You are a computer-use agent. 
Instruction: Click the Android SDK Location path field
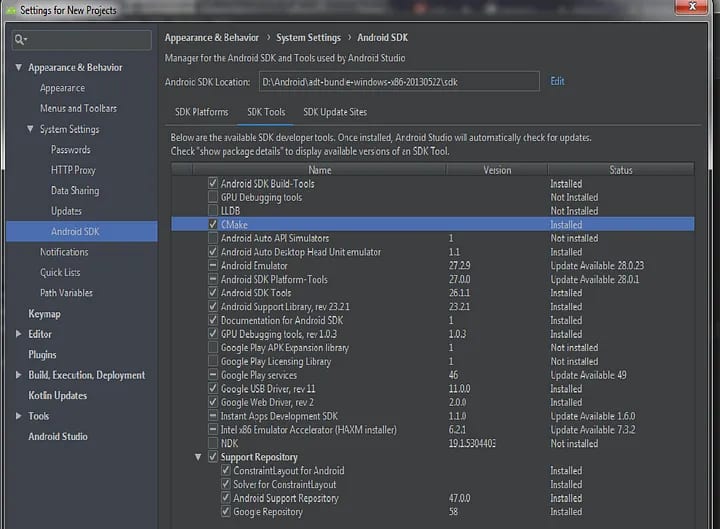coord(399,81)
